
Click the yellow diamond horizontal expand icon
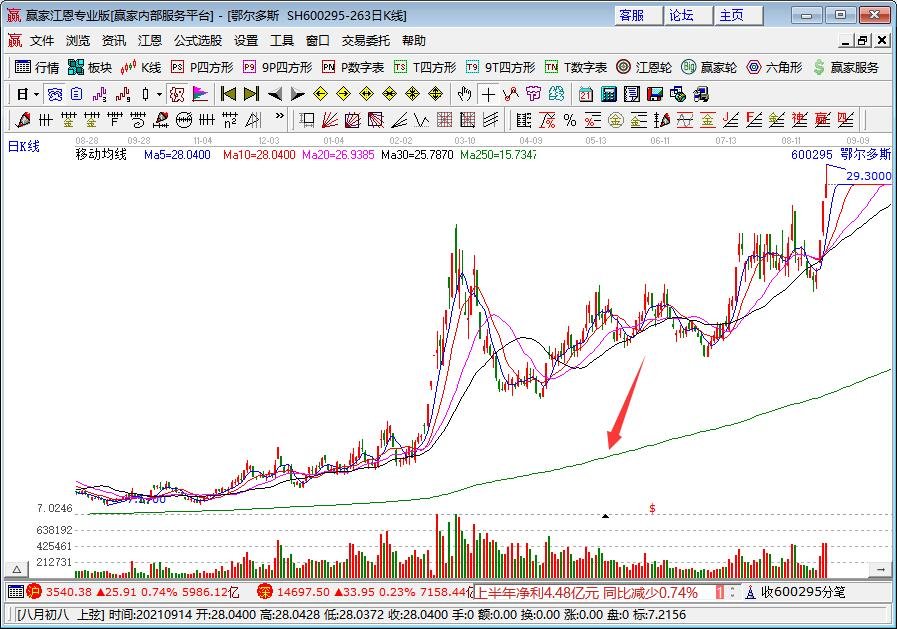[366, 94]
